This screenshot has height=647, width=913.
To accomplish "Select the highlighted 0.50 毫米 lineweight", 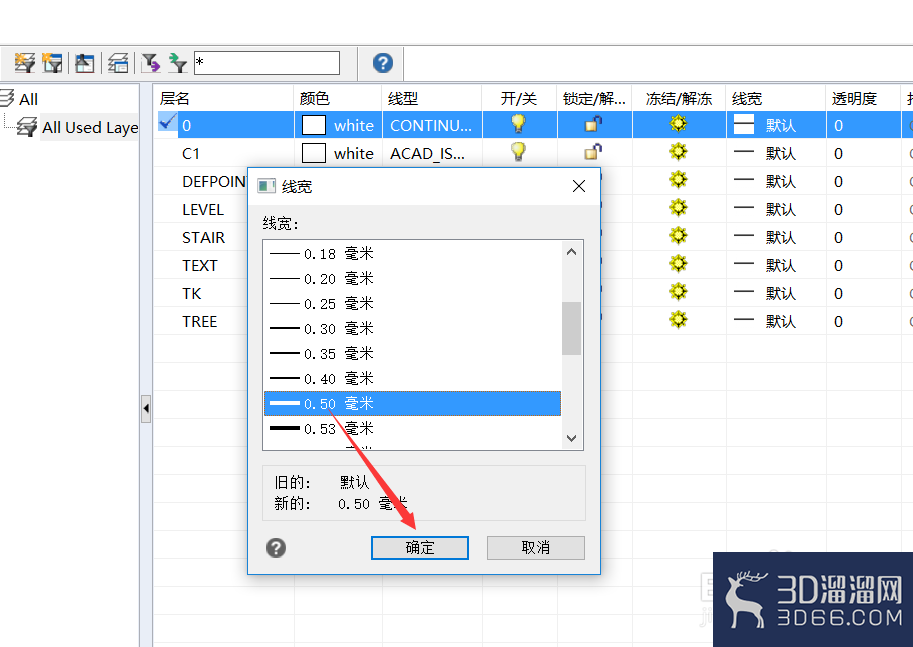I will [x=412, y=404].
